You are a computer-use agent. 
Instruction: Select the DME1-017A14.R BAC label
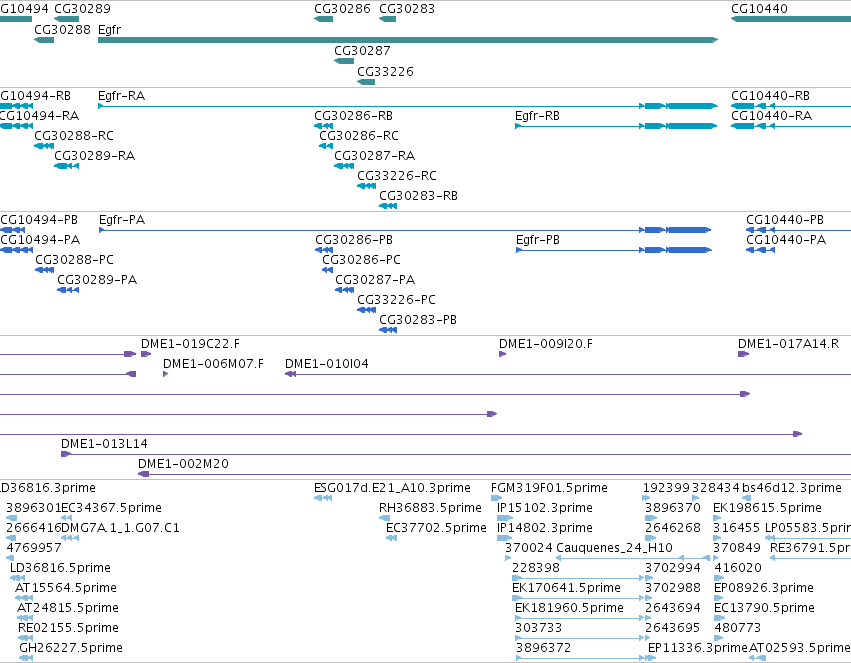(x=788, y=344)
